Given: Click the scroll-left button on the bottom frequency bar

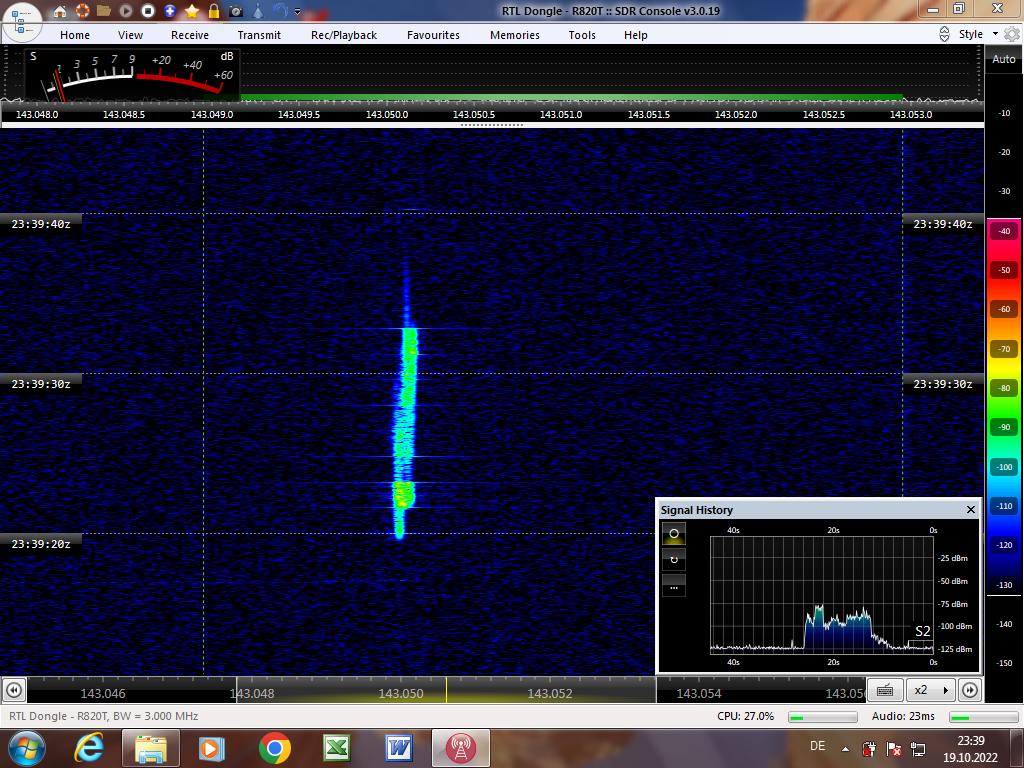Looking at the screenshot, I should click(x=14, y=690).
